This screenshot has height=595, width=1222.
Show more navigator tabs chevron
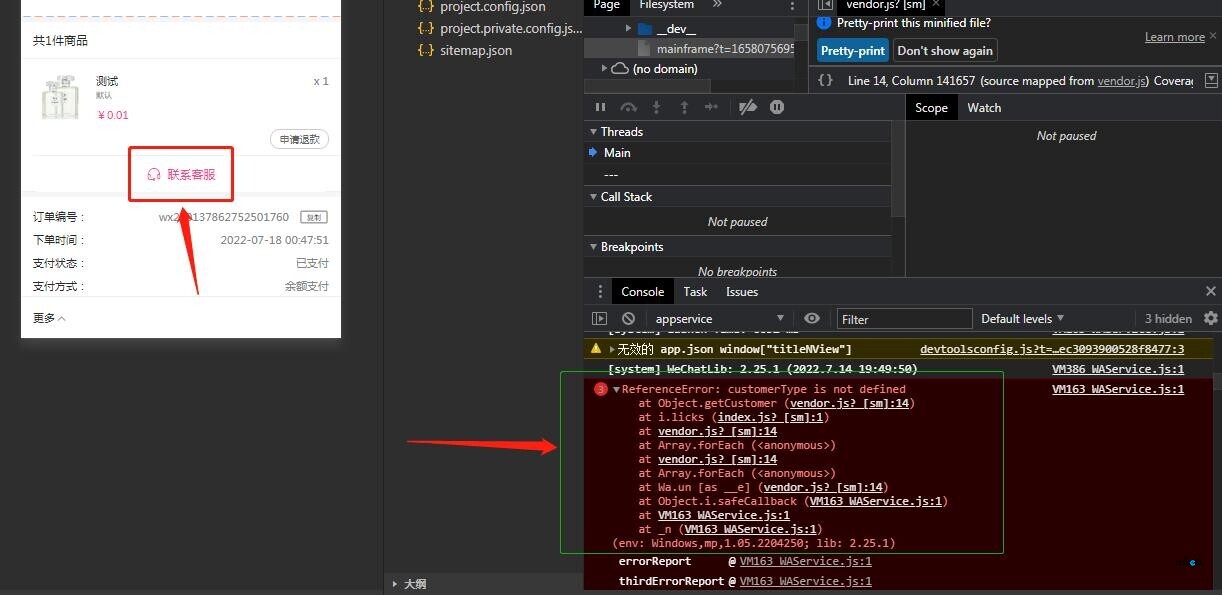(x=717, y=5)
